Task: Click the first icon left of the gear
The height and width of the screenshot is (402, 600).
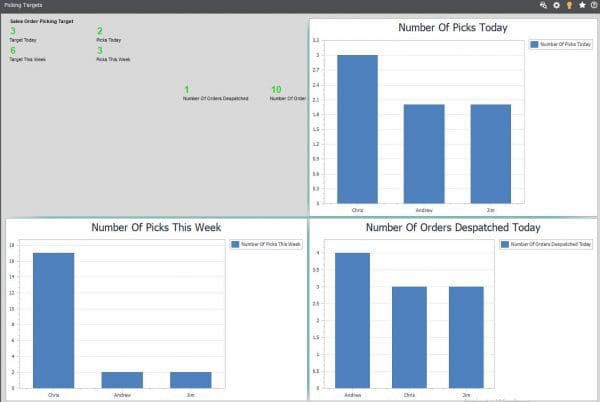Action: pyautogui.click(x=543, y=5)
